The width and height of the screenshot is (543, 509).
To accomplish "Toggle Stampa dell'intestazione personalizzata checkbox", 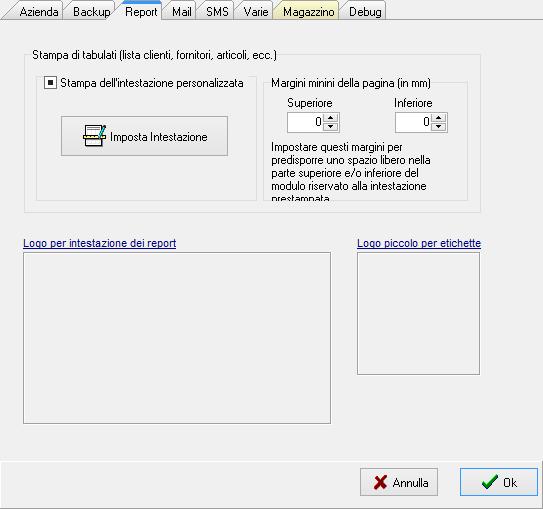I will click(x=50, y=83).
